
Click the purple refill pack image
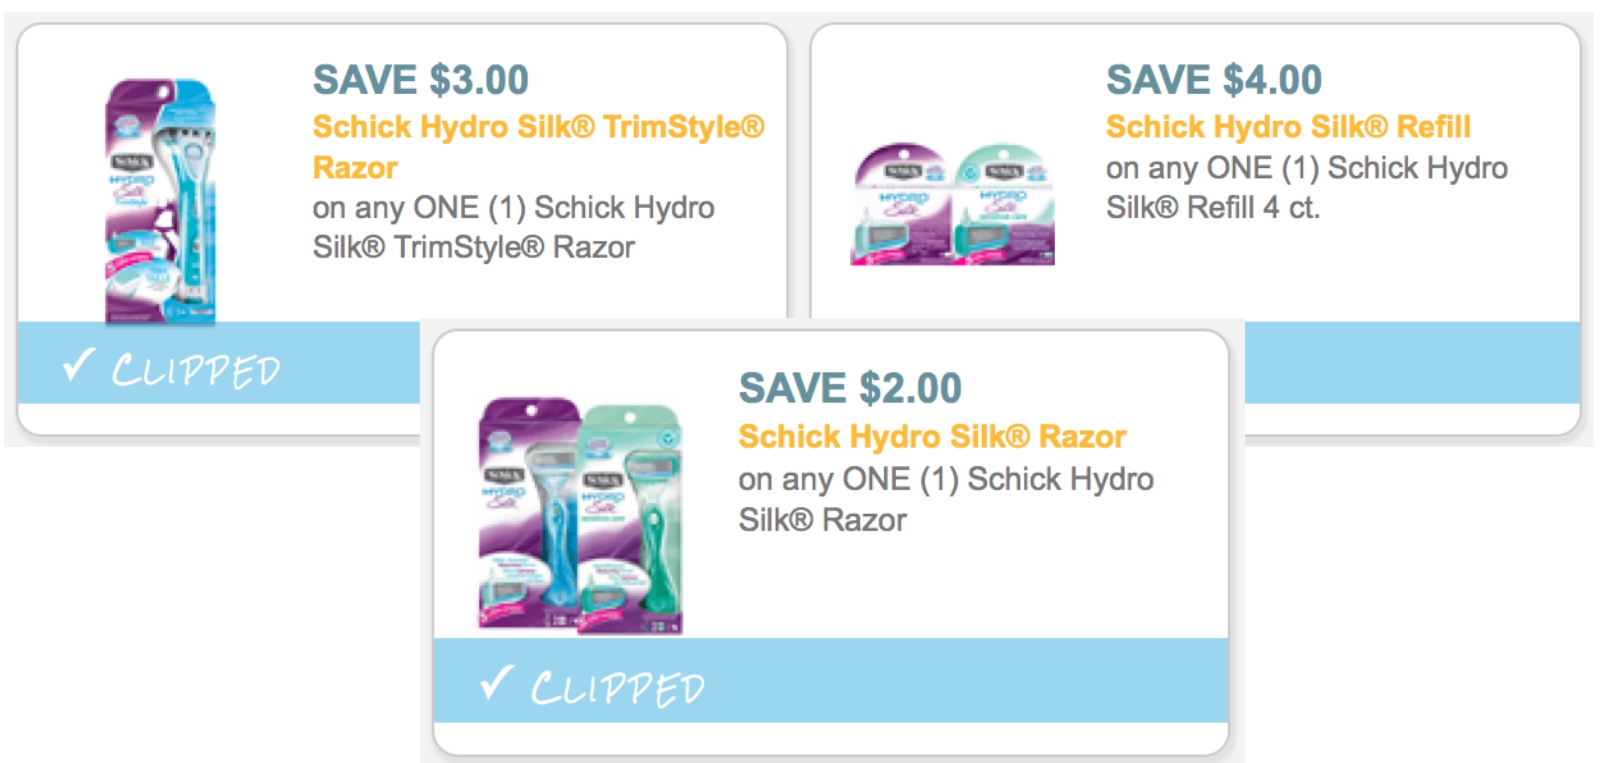pyautogui.click(x=899, y=206)
